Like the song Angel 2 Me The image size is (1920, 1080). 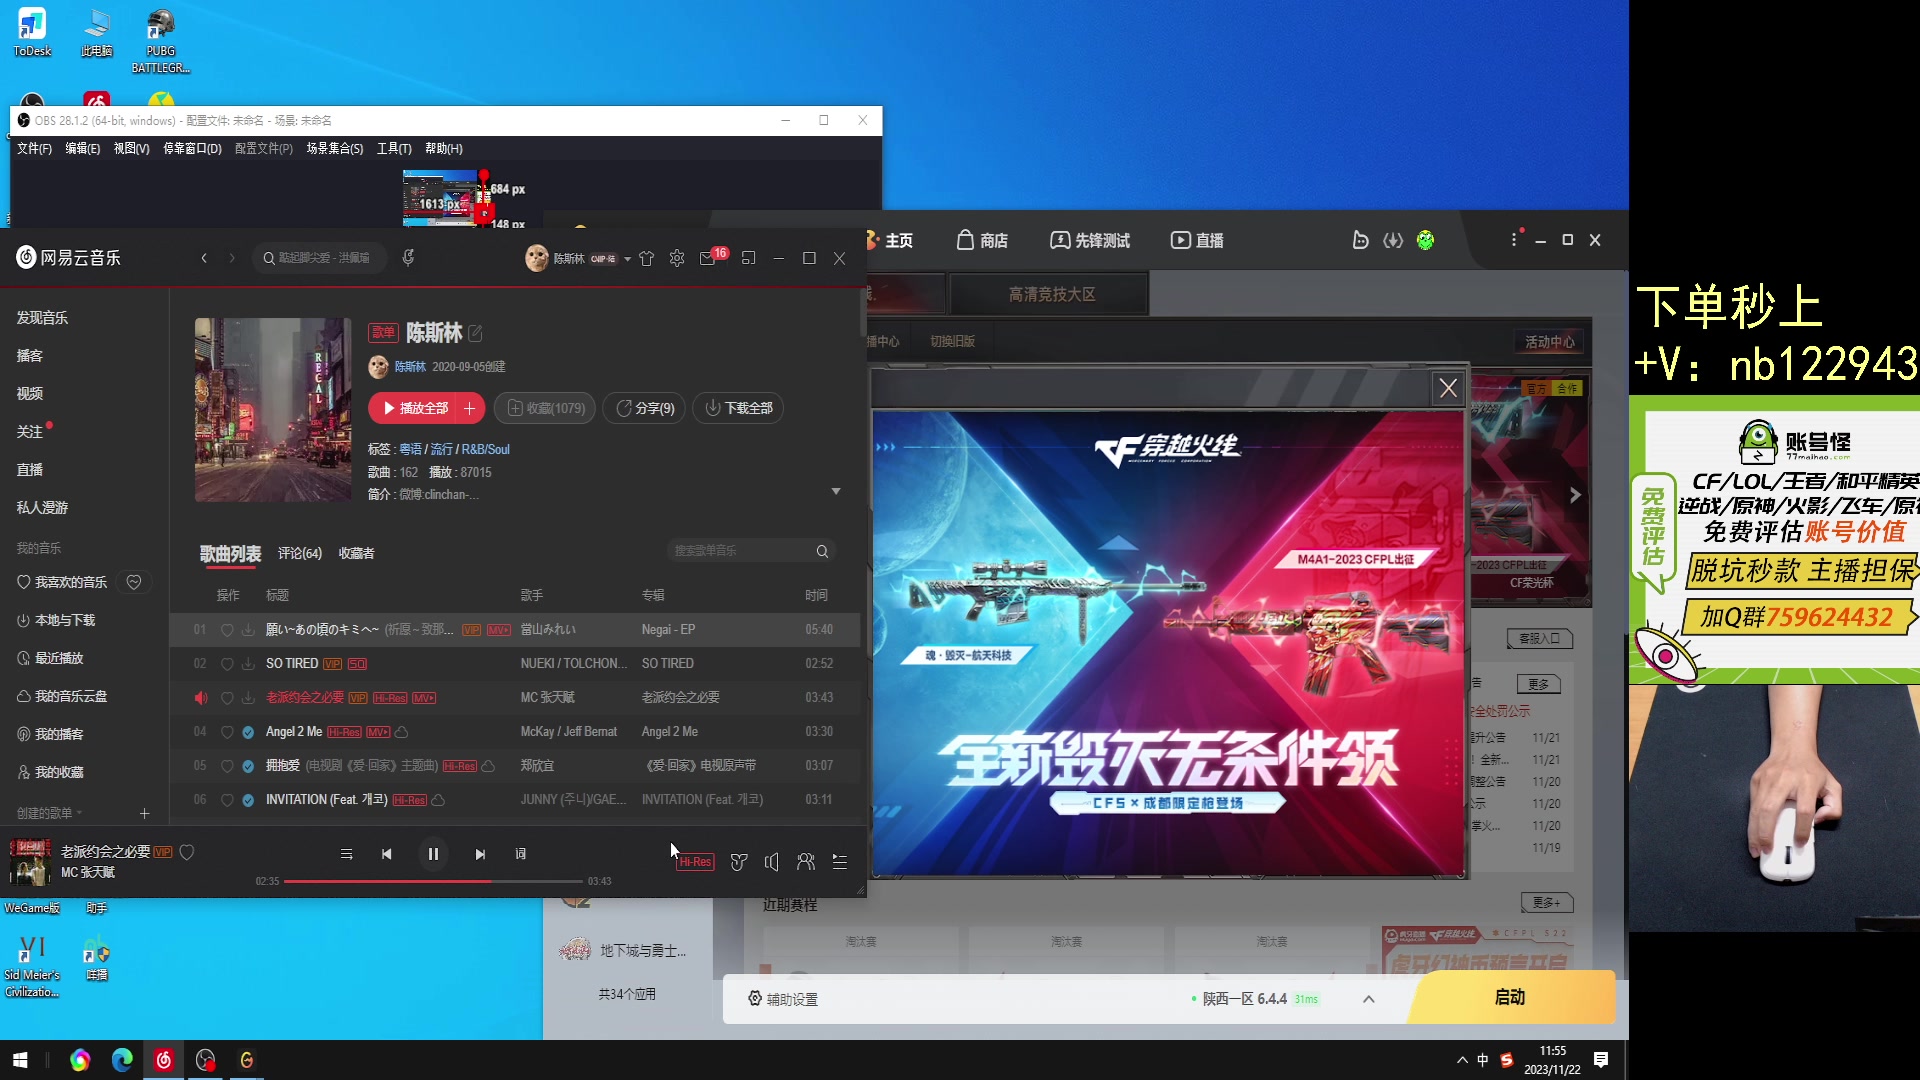click(x=227, y=732)
